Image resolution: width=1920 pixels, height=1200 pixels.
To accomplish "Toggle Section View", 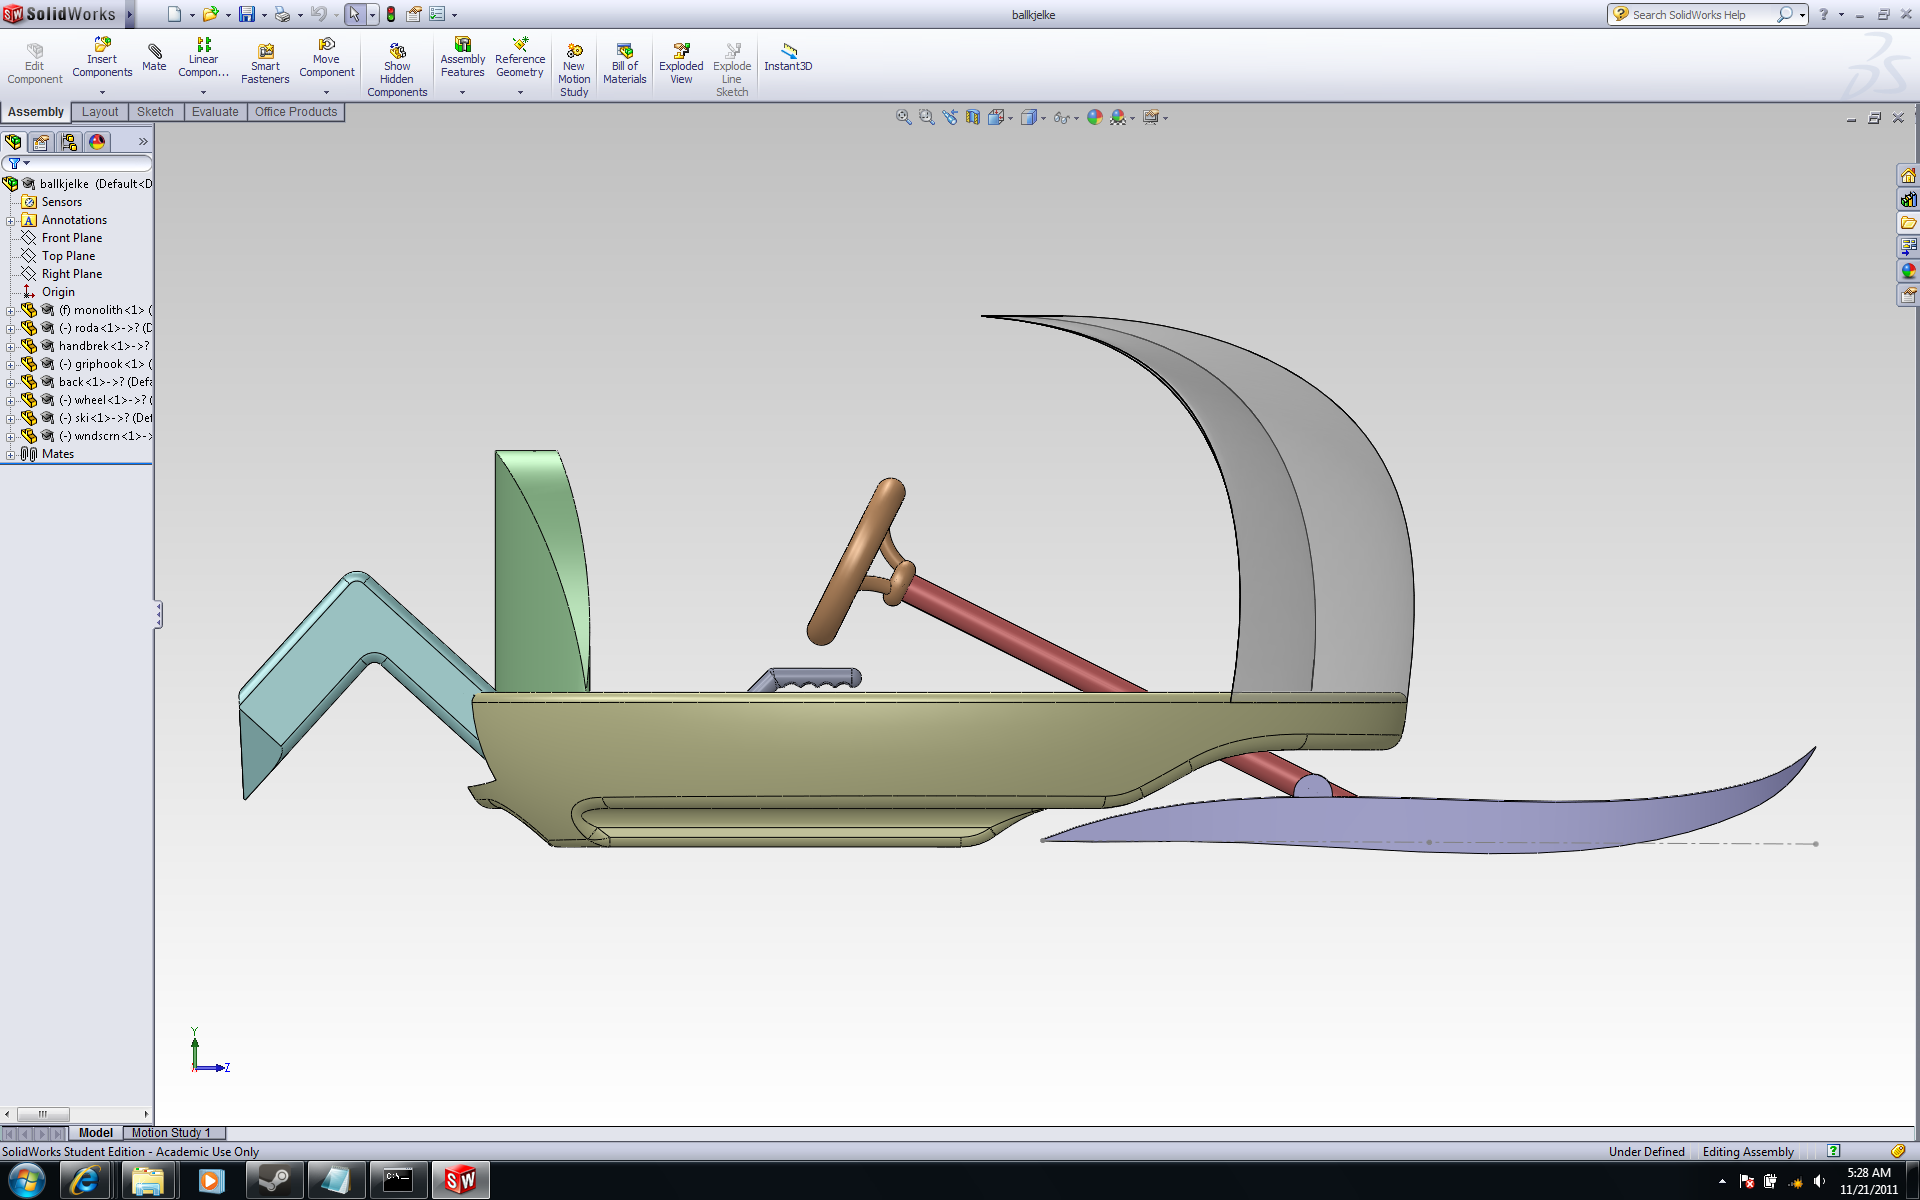I will pos(972,117).
